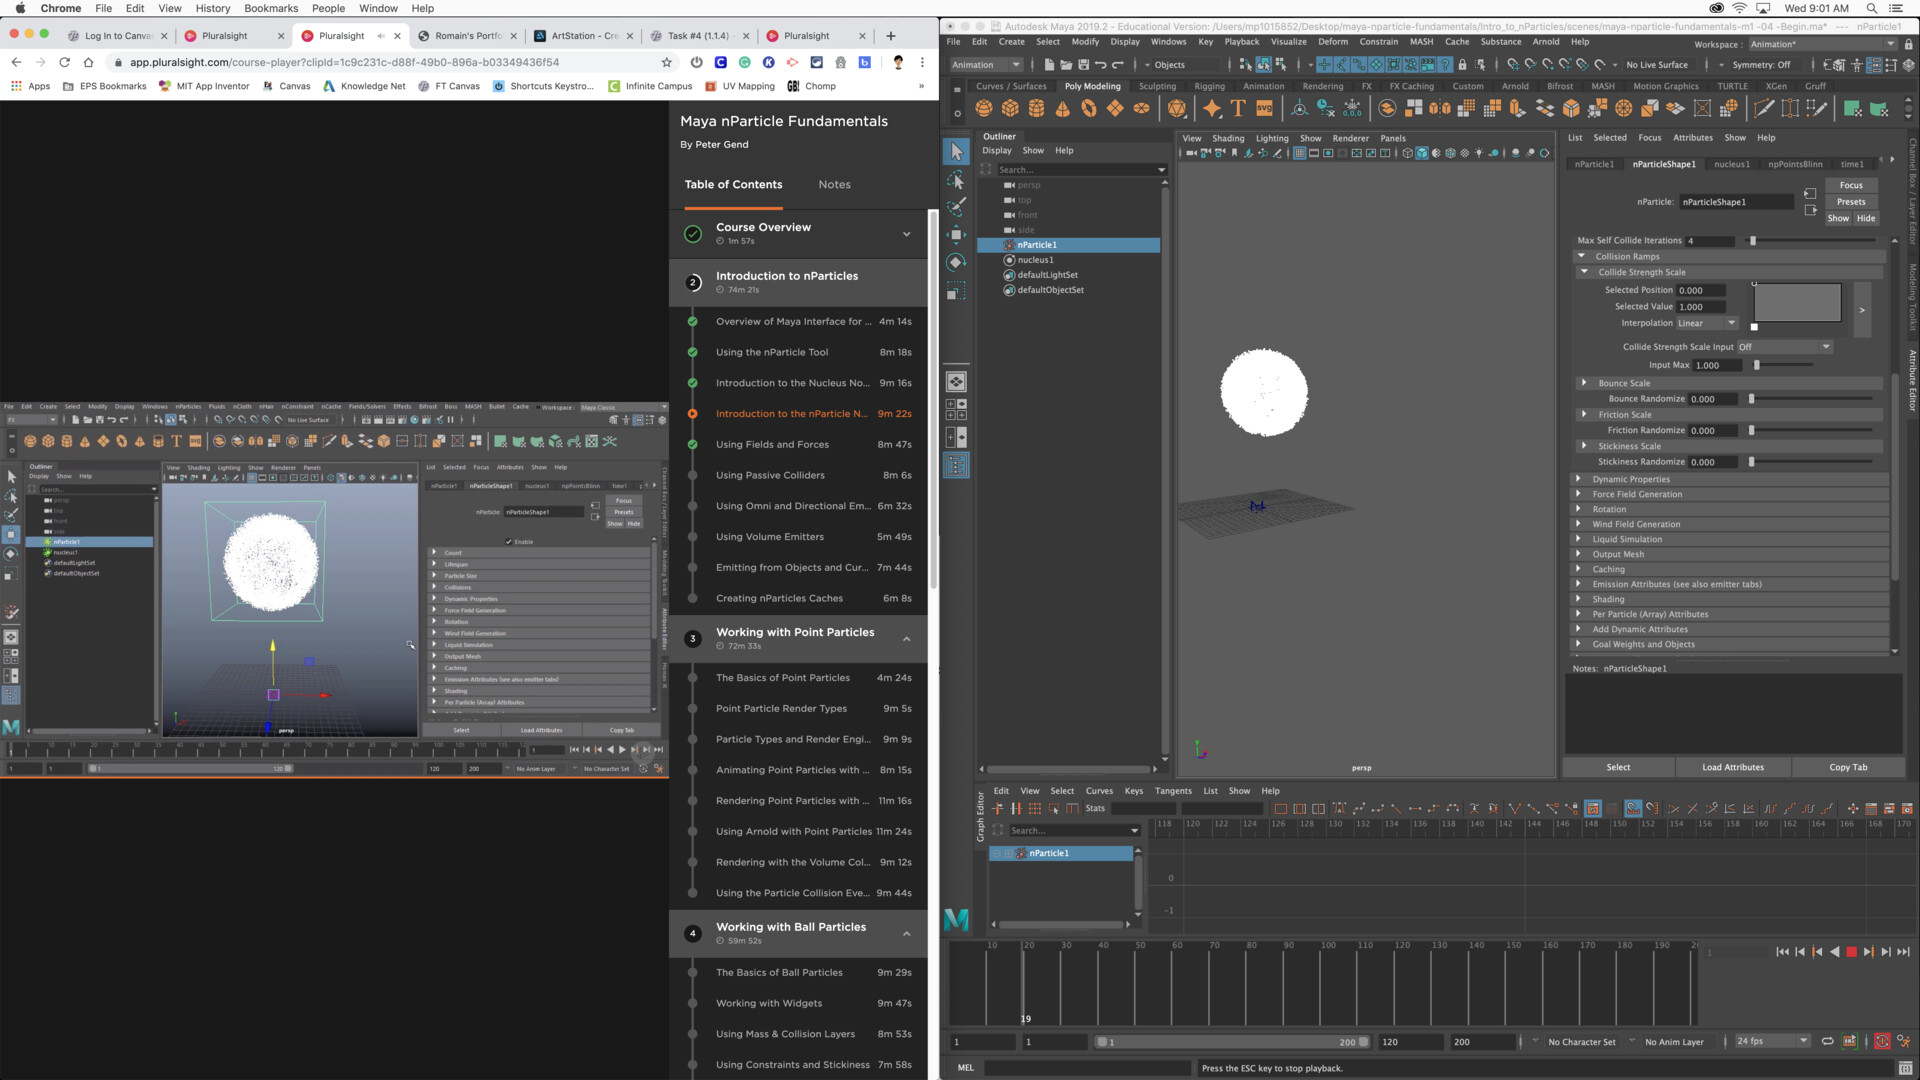
Task: Open the Type tool icon in Poly Modeling shelf
Action: [1238, 109]
